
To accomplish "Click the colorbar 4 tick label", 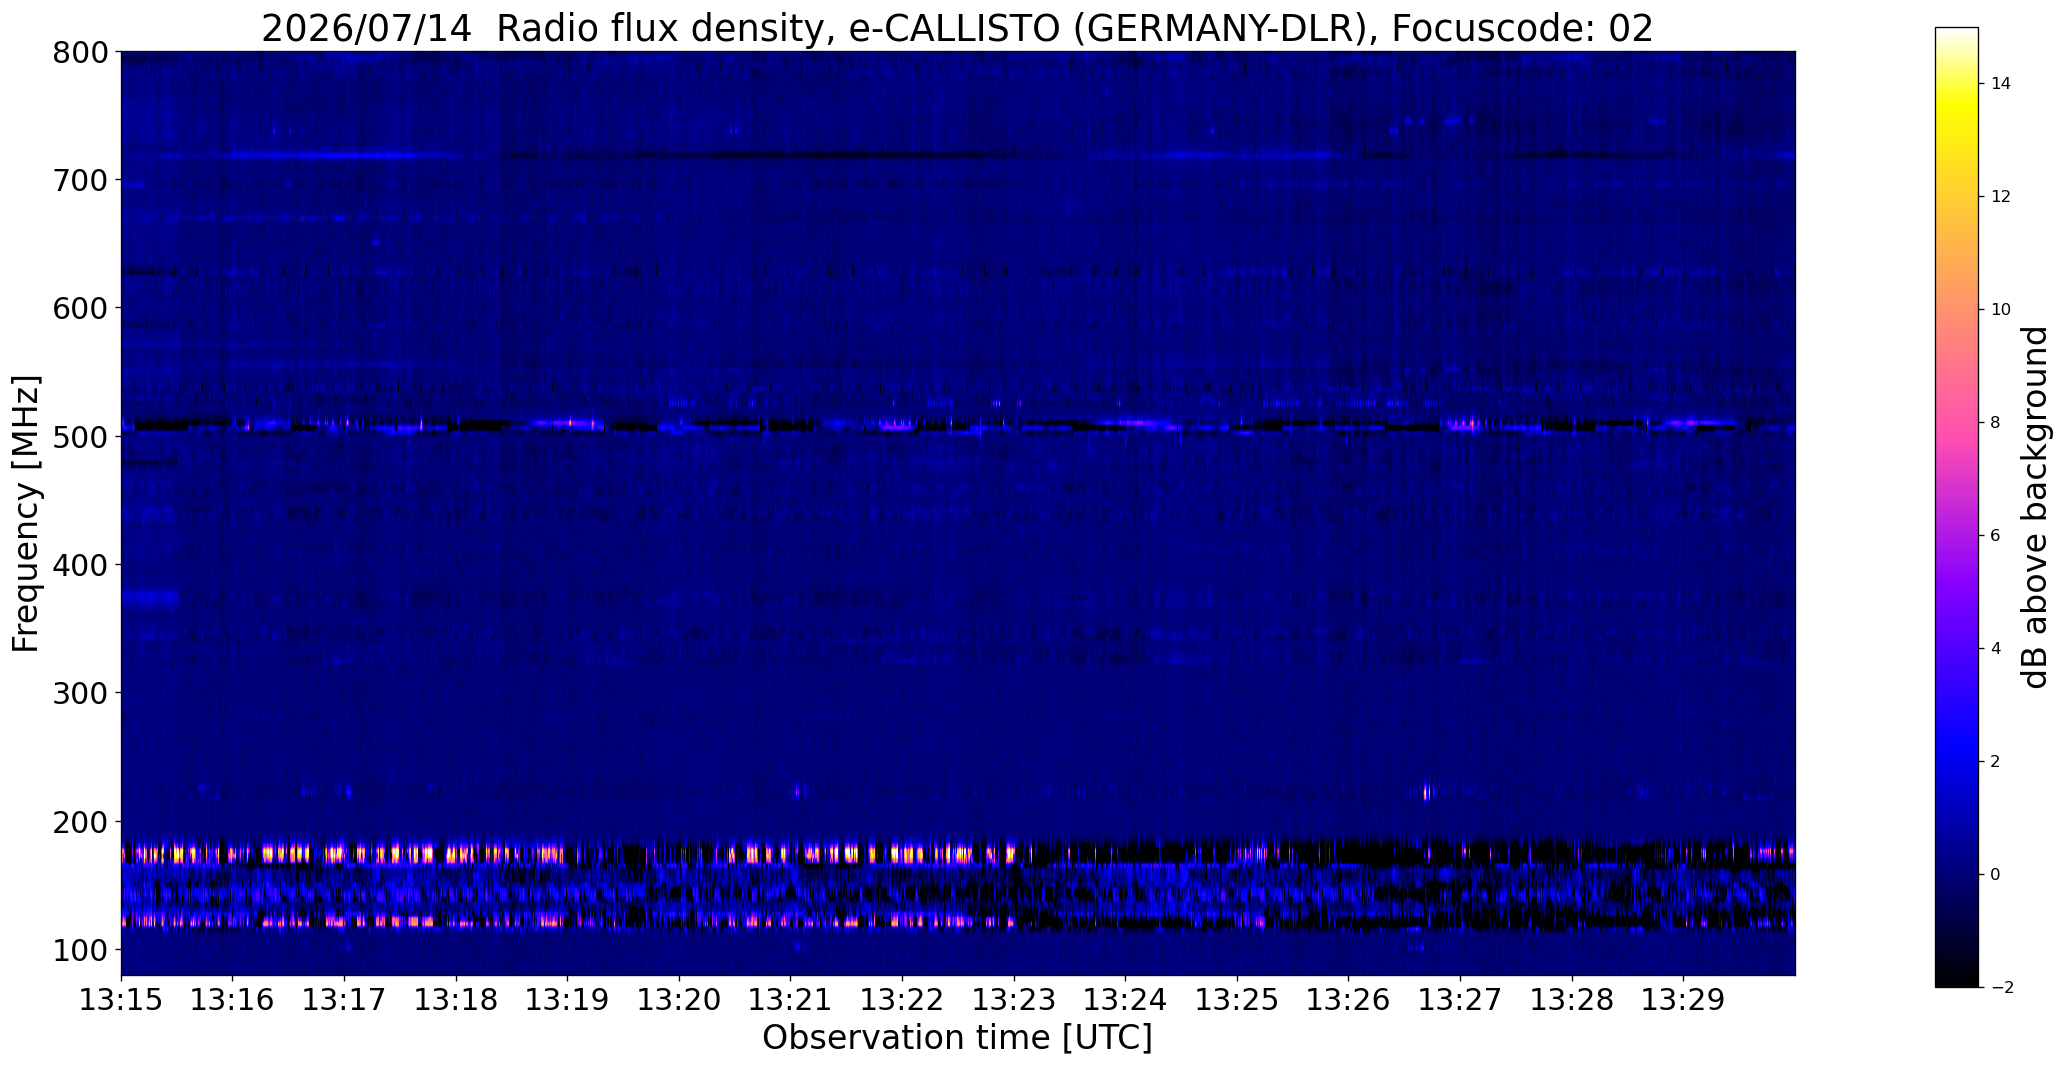I will [x=1995, y=649].
